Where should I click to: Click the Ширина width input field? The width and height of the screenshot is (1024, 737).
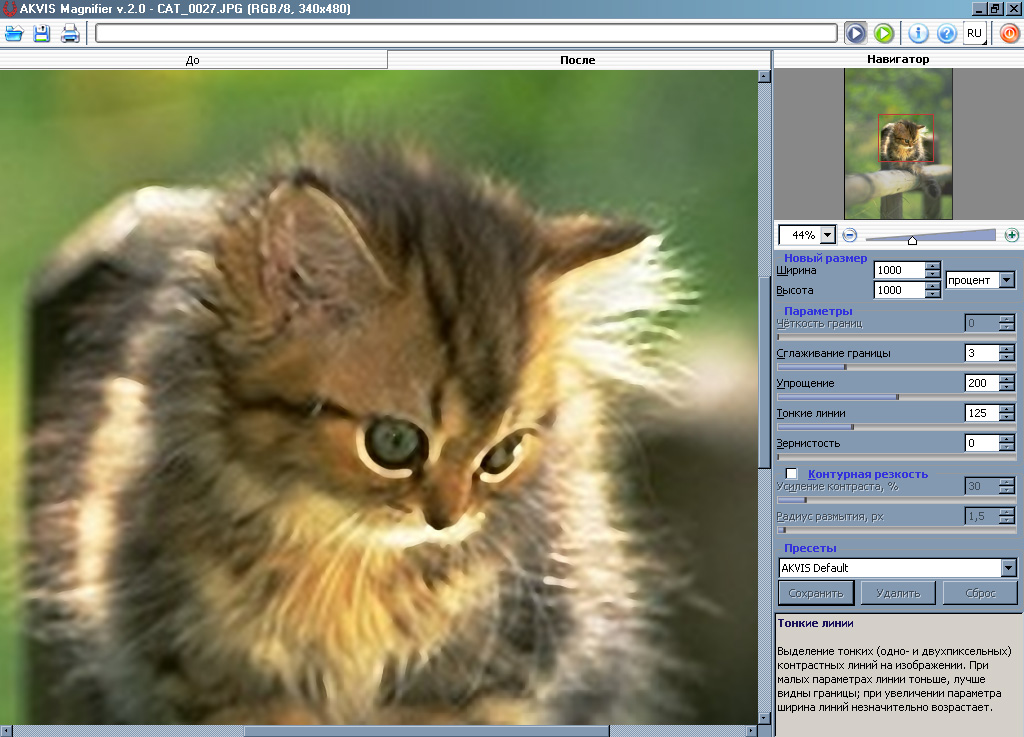pyautogui.click(x=899, y=270)
